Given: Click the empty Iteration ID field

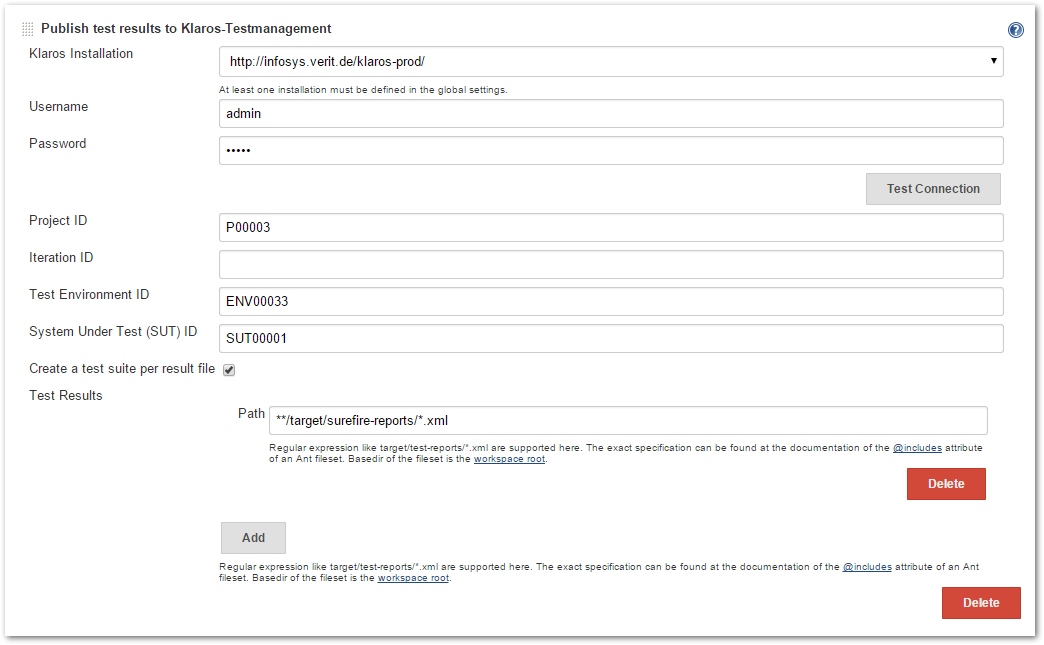Looking at the screenshot, I should (611, 264).
